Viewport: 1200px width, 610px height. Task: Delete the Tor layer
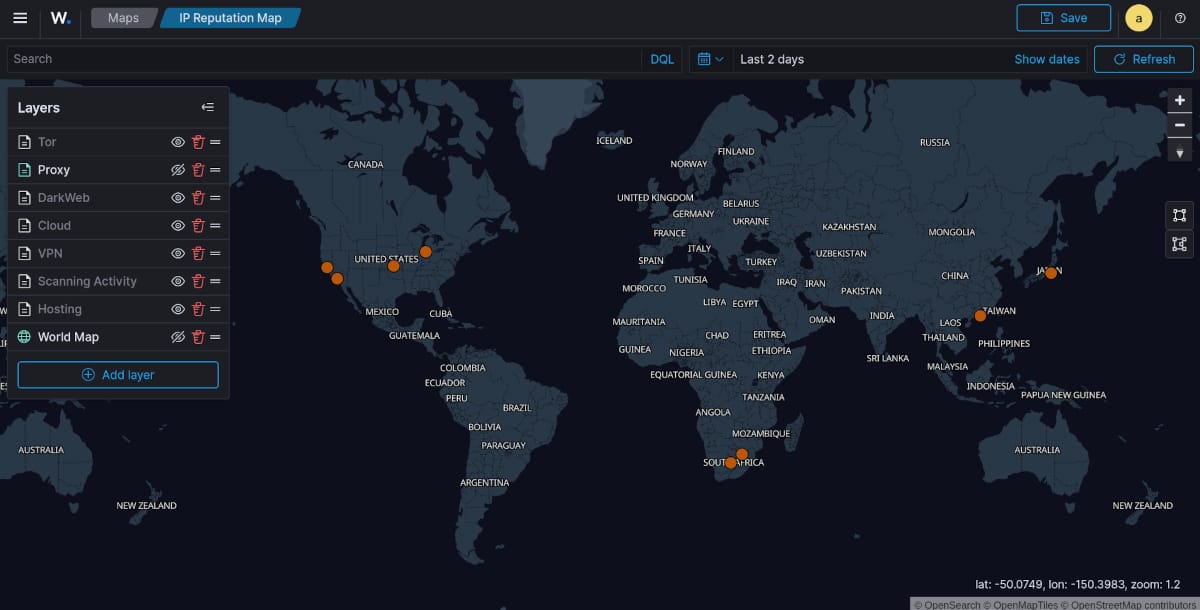click(x=198, y=142)
